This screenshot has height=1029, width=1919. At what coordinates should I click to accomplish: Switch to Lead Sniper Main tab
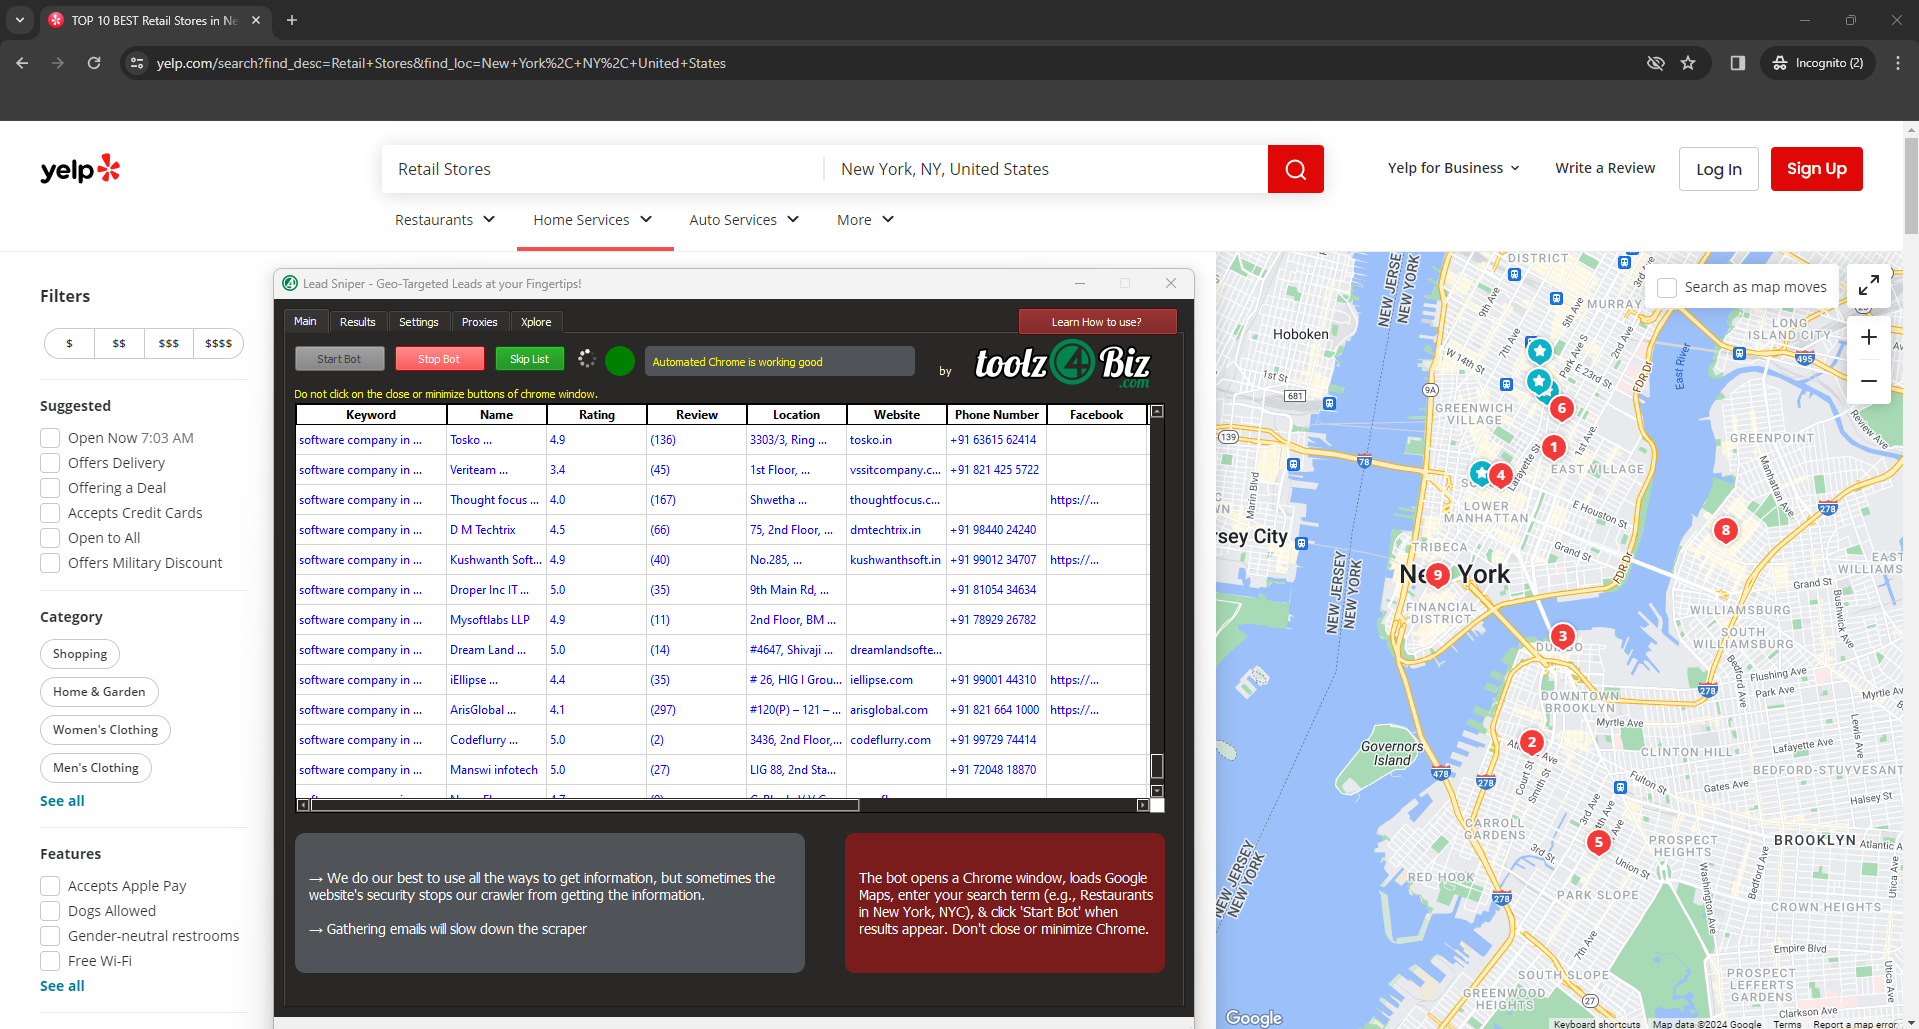305,321
